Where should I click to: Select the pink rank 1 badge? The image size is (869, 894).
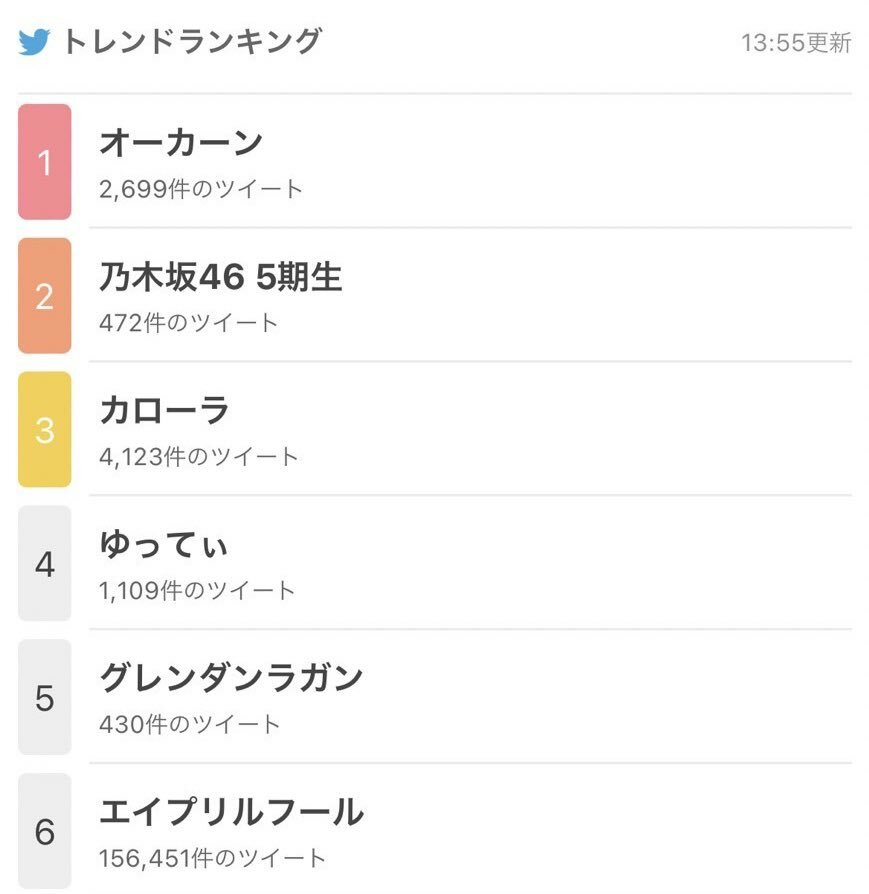coord(44,162)
